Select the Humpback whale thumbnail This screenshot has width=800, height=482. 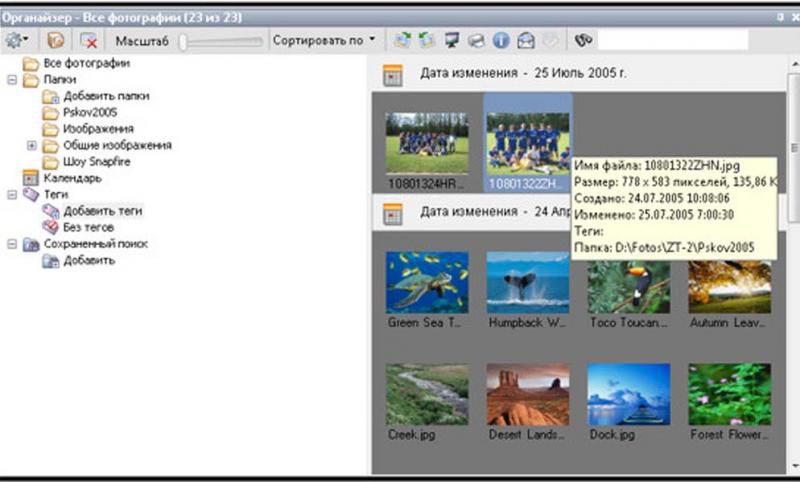527,283
